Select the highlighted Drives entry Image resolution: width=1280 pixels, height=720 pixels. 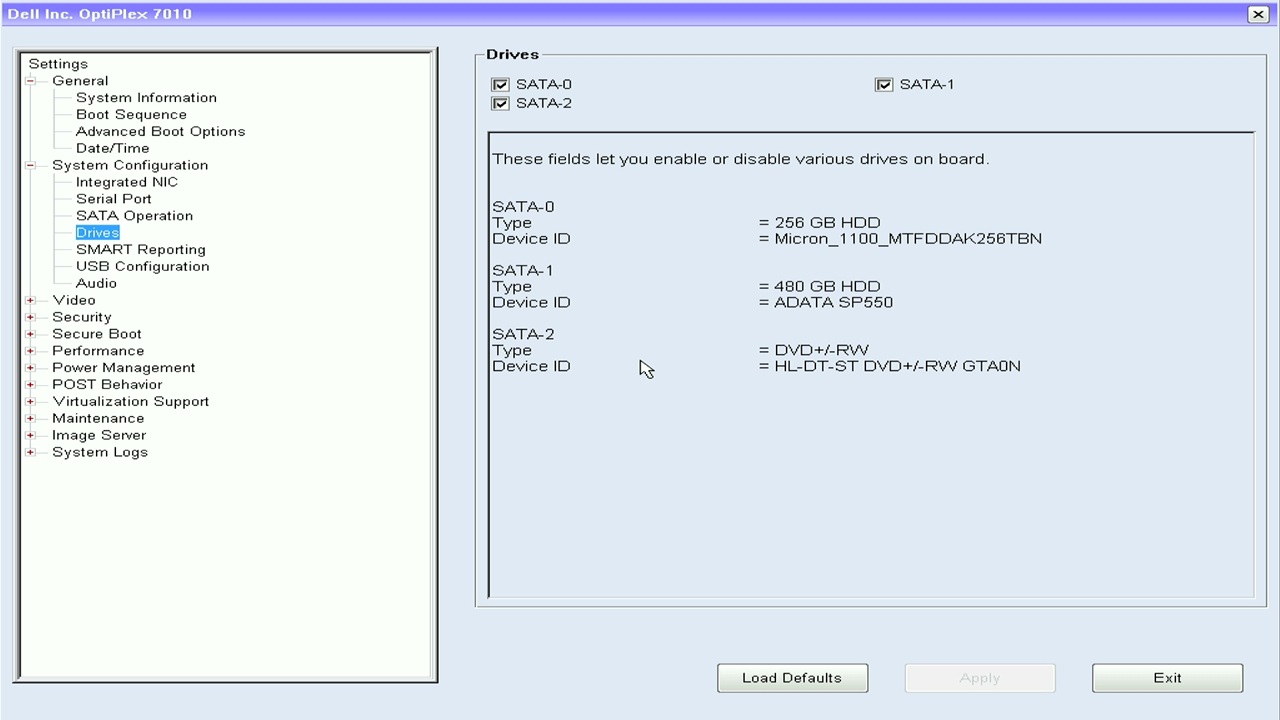97,233
